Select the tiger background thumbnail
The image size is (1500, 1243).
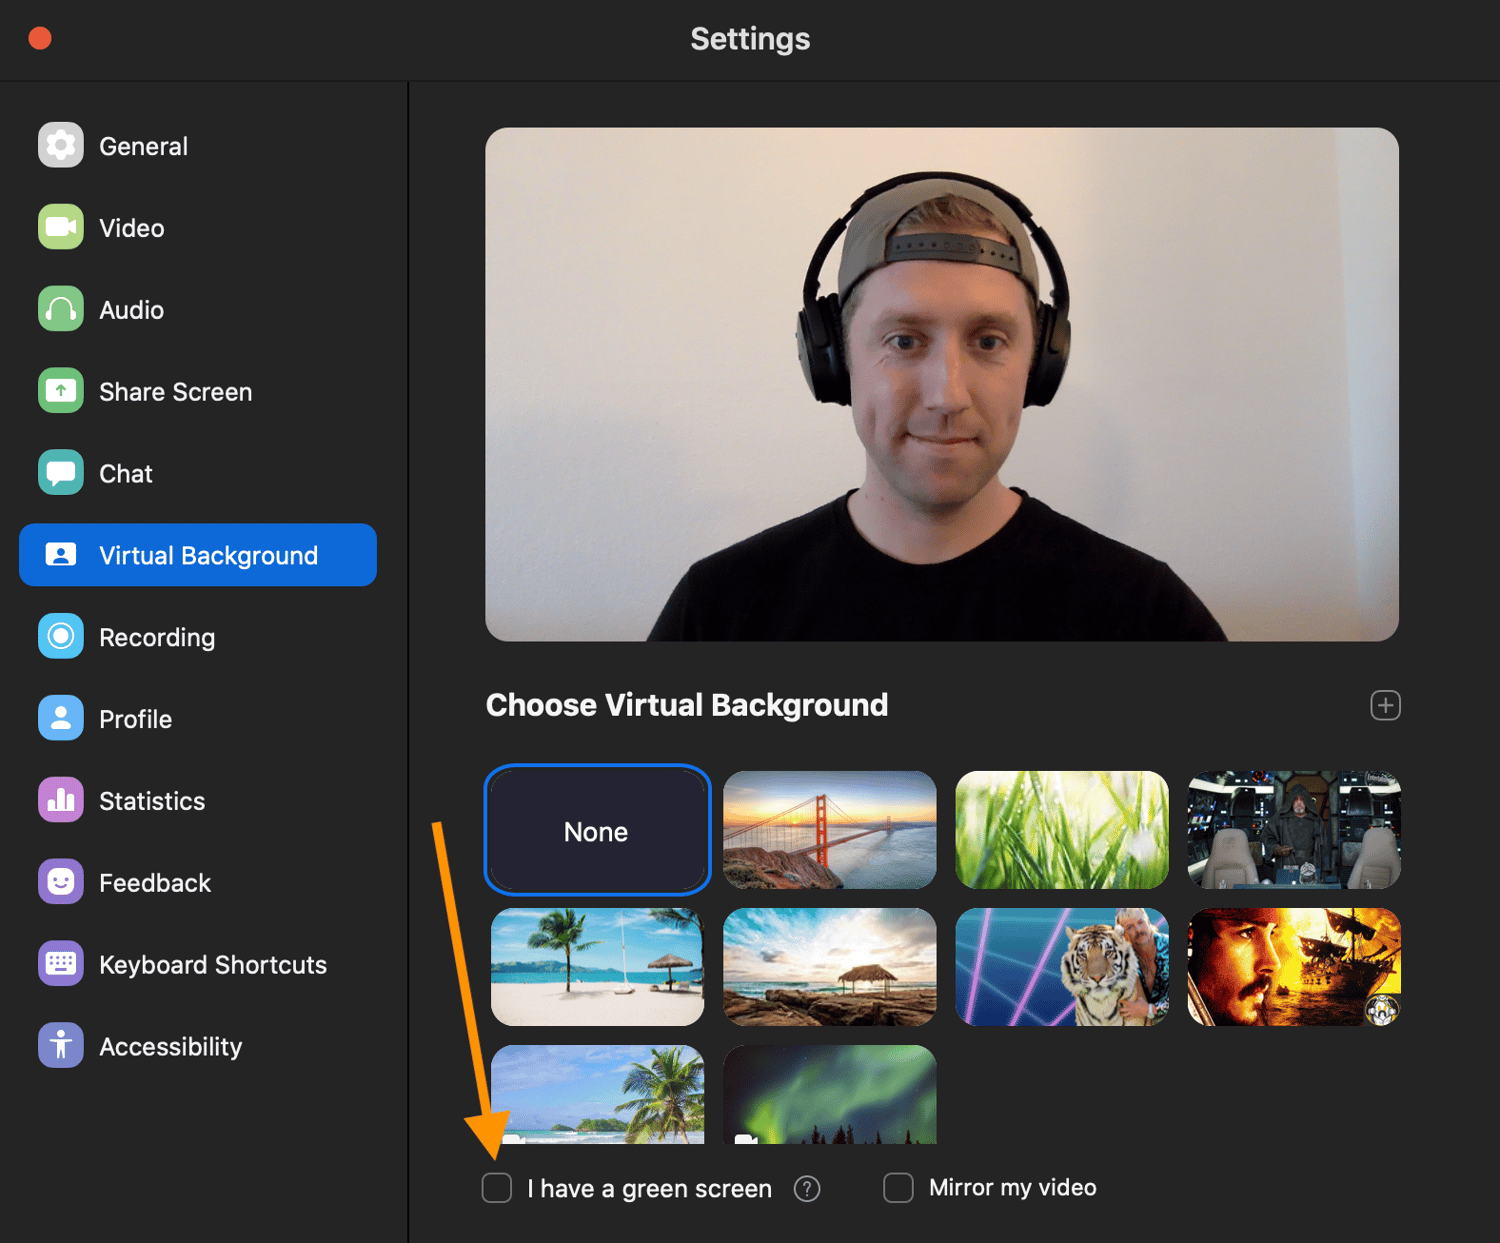point(1061,966)
